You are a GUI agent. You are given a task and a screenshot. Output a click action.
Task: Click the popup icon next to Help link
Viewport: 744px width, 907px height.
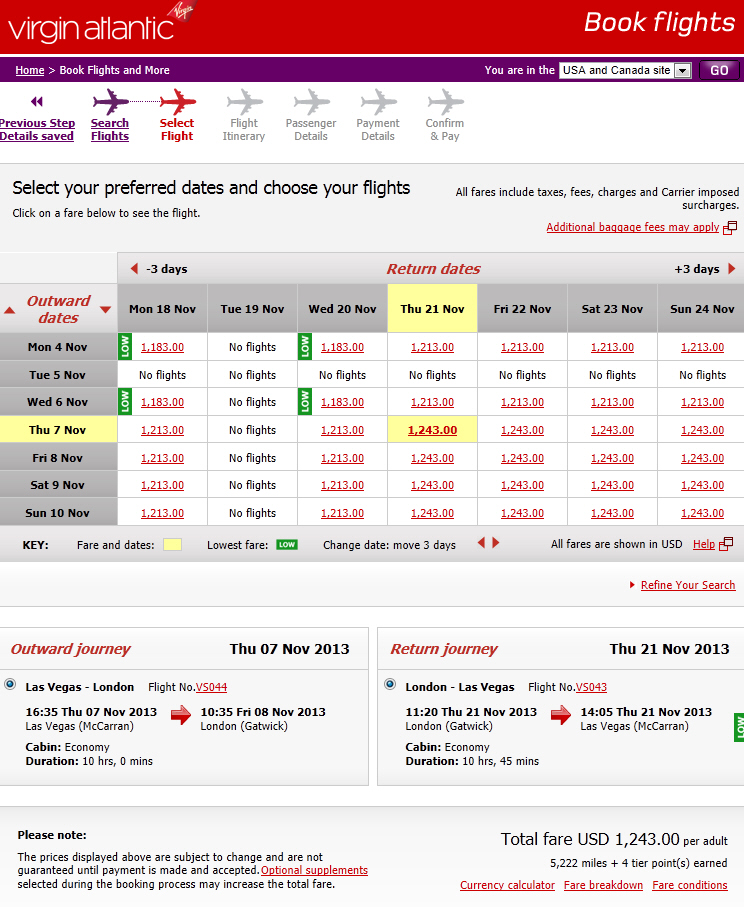[726, 544]
